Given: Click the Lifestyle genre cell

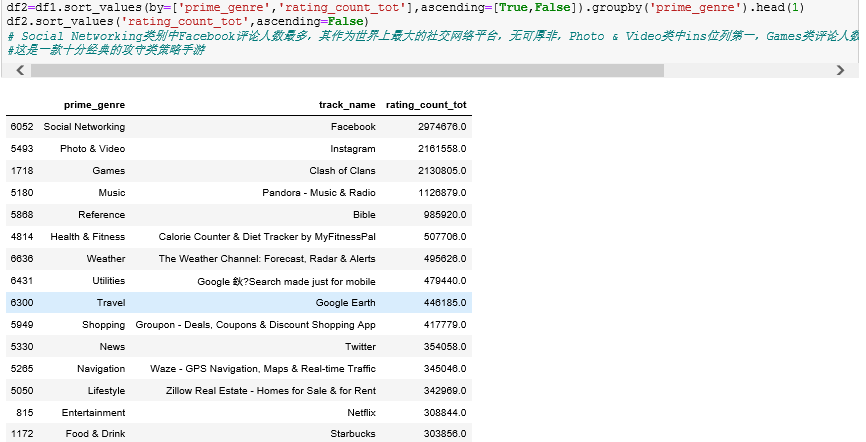Looking at the screenshot, I should [x=106, y=391].
